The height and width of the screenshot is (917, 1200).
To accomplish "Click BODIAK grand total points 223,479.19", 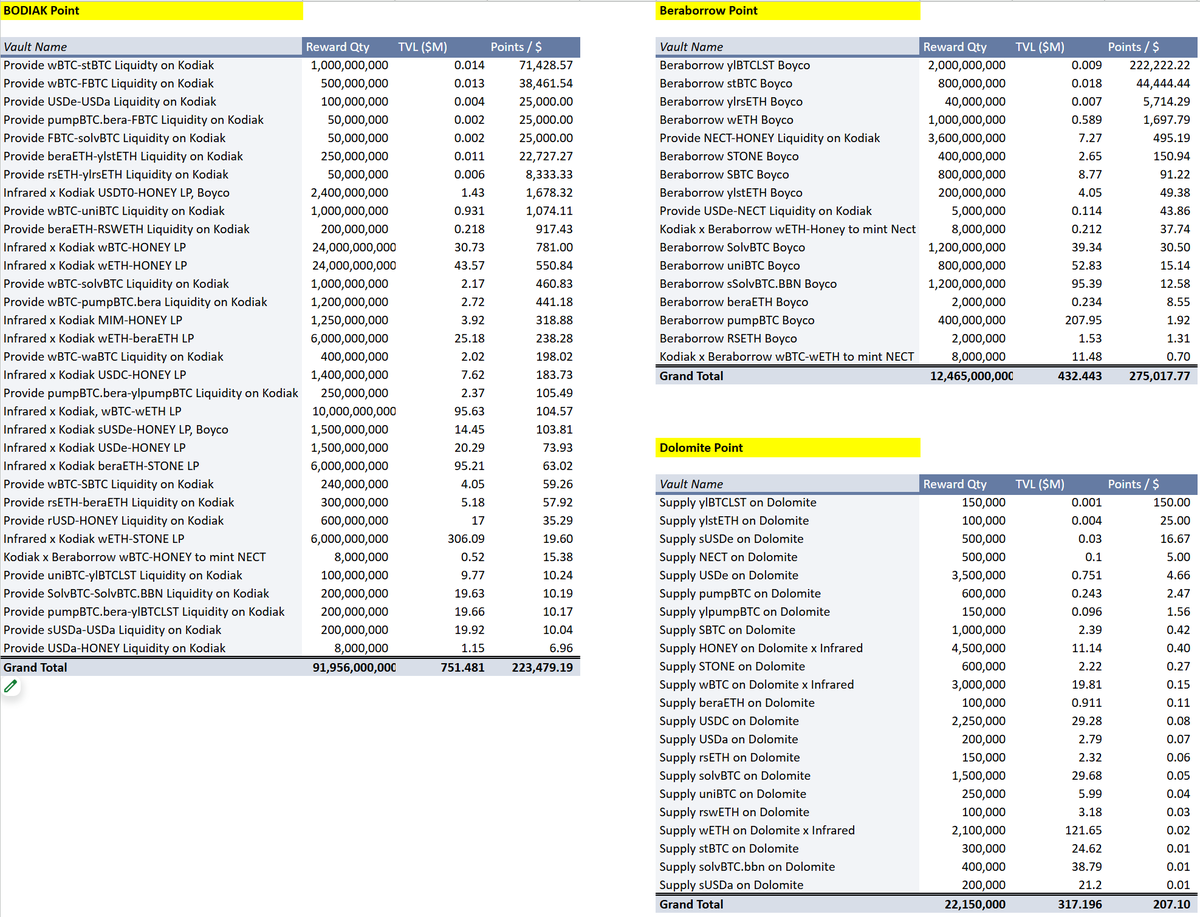I will click(x=543, y=668).
